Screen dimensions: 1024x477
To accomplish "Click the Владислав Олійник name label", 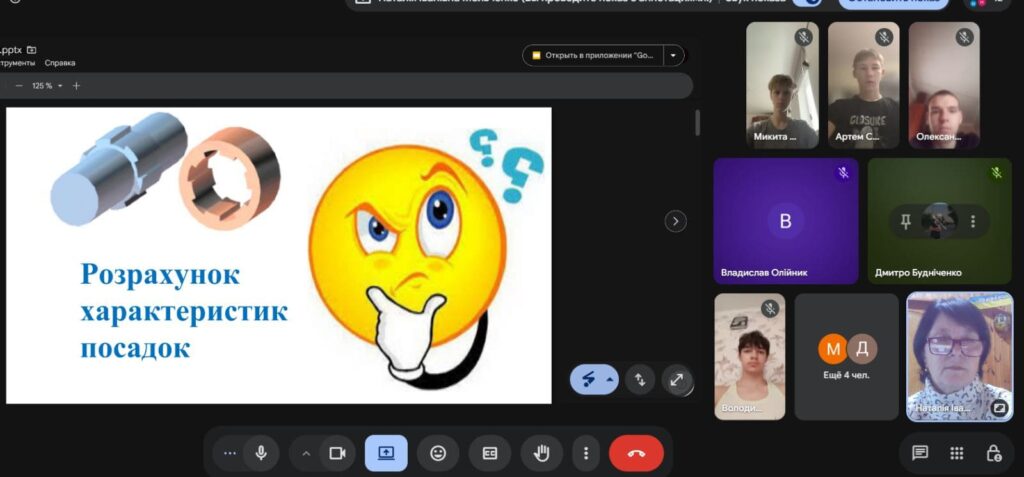I will pyautogui.click(x=763, y=272).
